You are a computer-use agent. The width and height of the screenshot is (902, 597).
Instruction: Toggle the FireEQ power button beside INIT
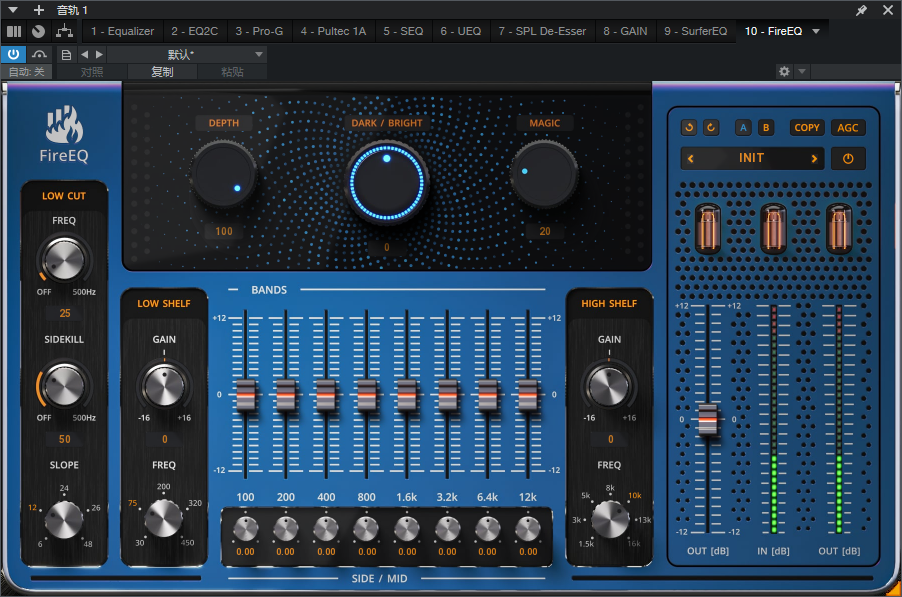848,159
